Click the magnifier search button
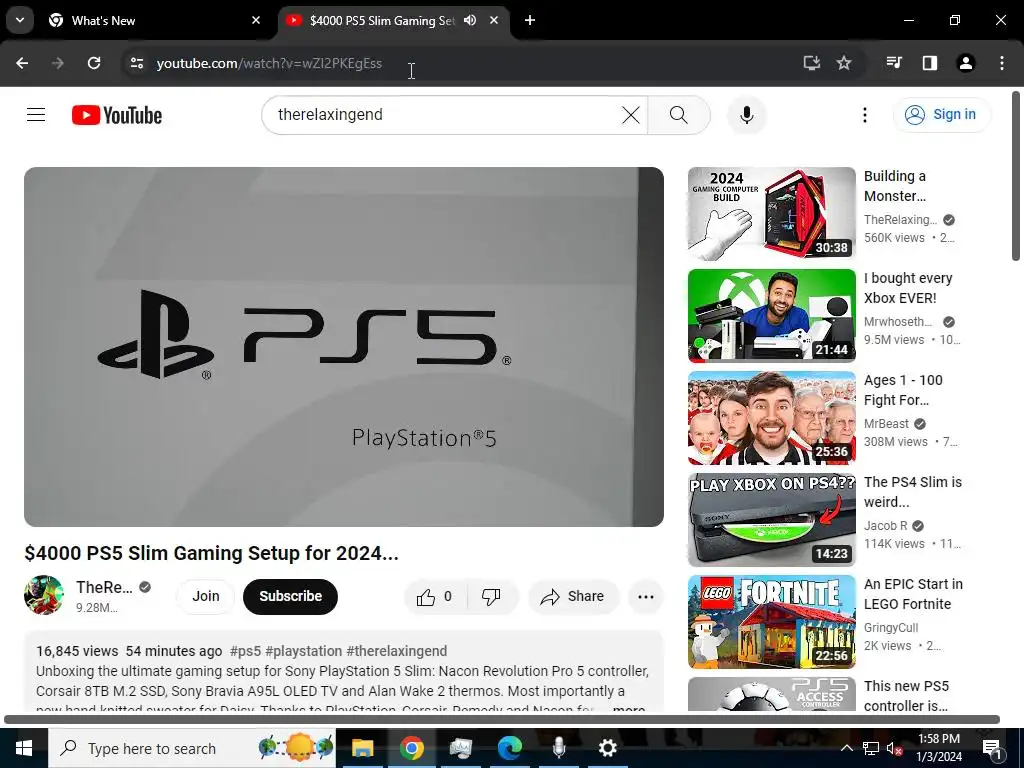 point(679,115)
